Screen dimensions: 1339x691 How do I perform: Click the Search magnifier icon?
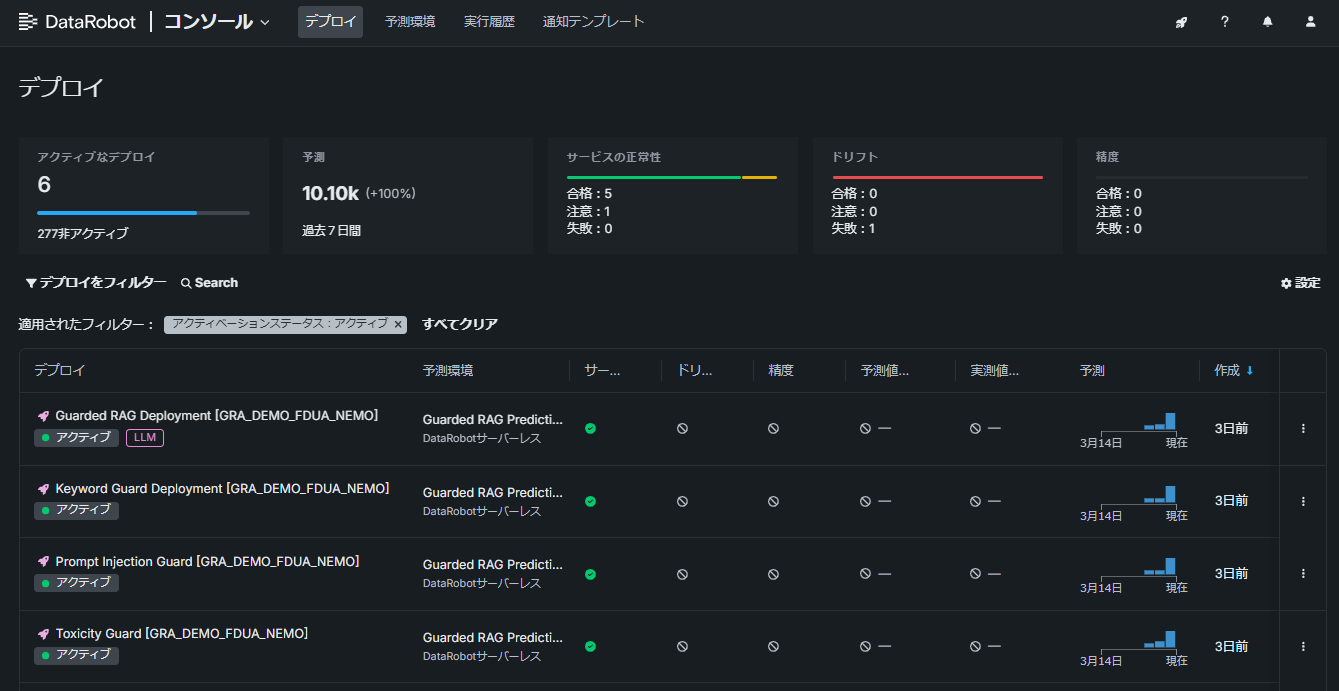point(186,283)
